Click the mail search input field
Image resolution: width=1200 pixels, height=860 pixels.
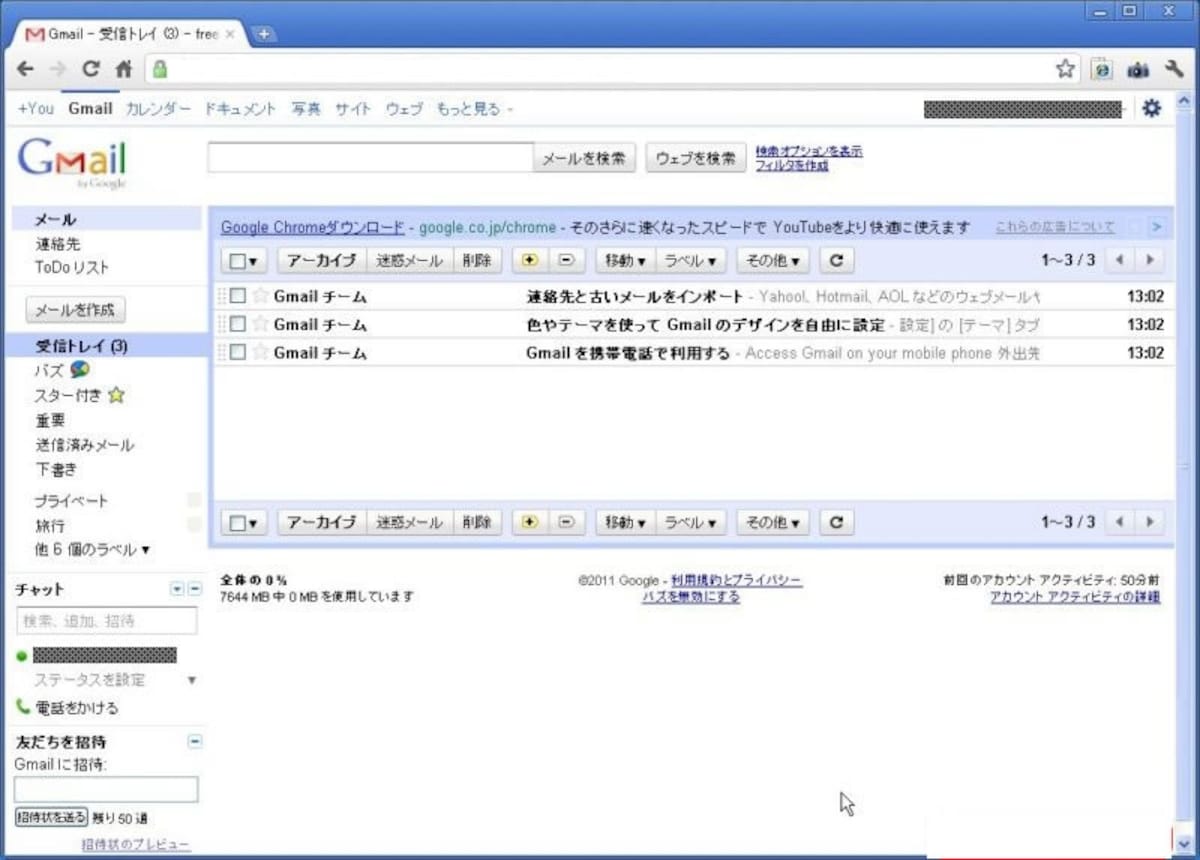370,158
